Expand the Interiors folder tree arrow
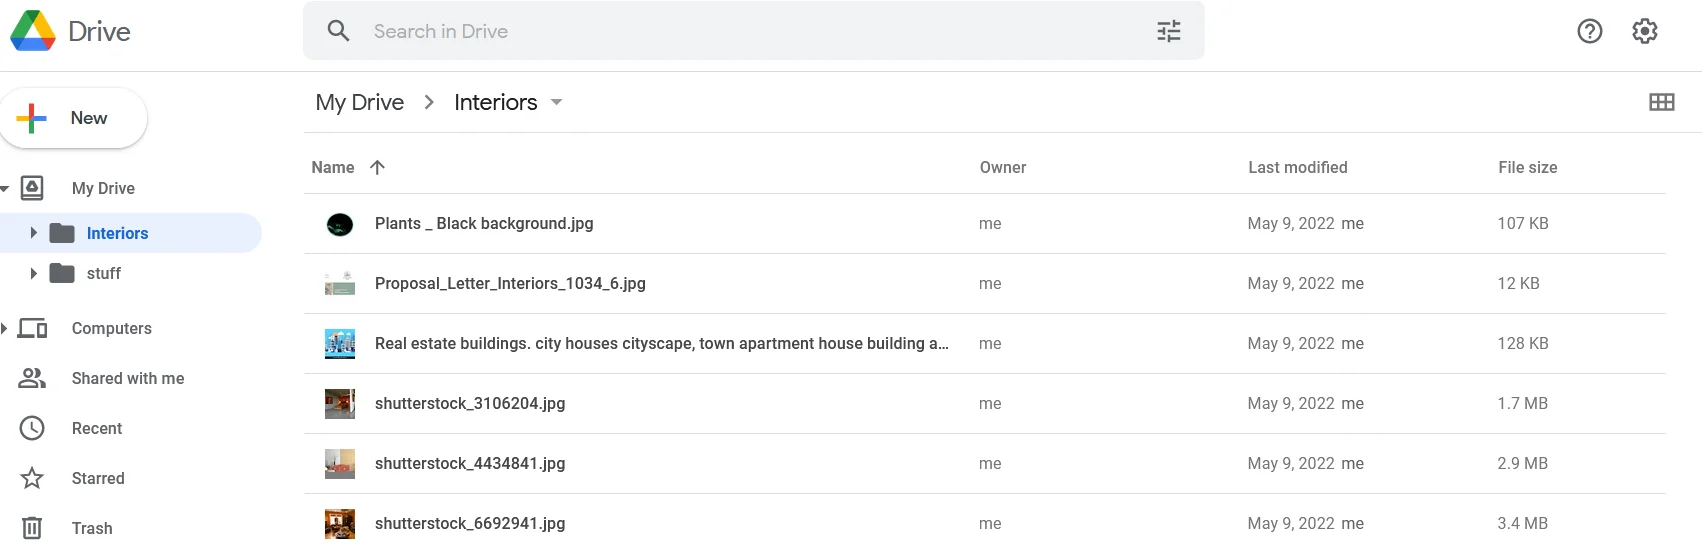Viewport: 1702px width, 553px height. [x=33, y=233]
